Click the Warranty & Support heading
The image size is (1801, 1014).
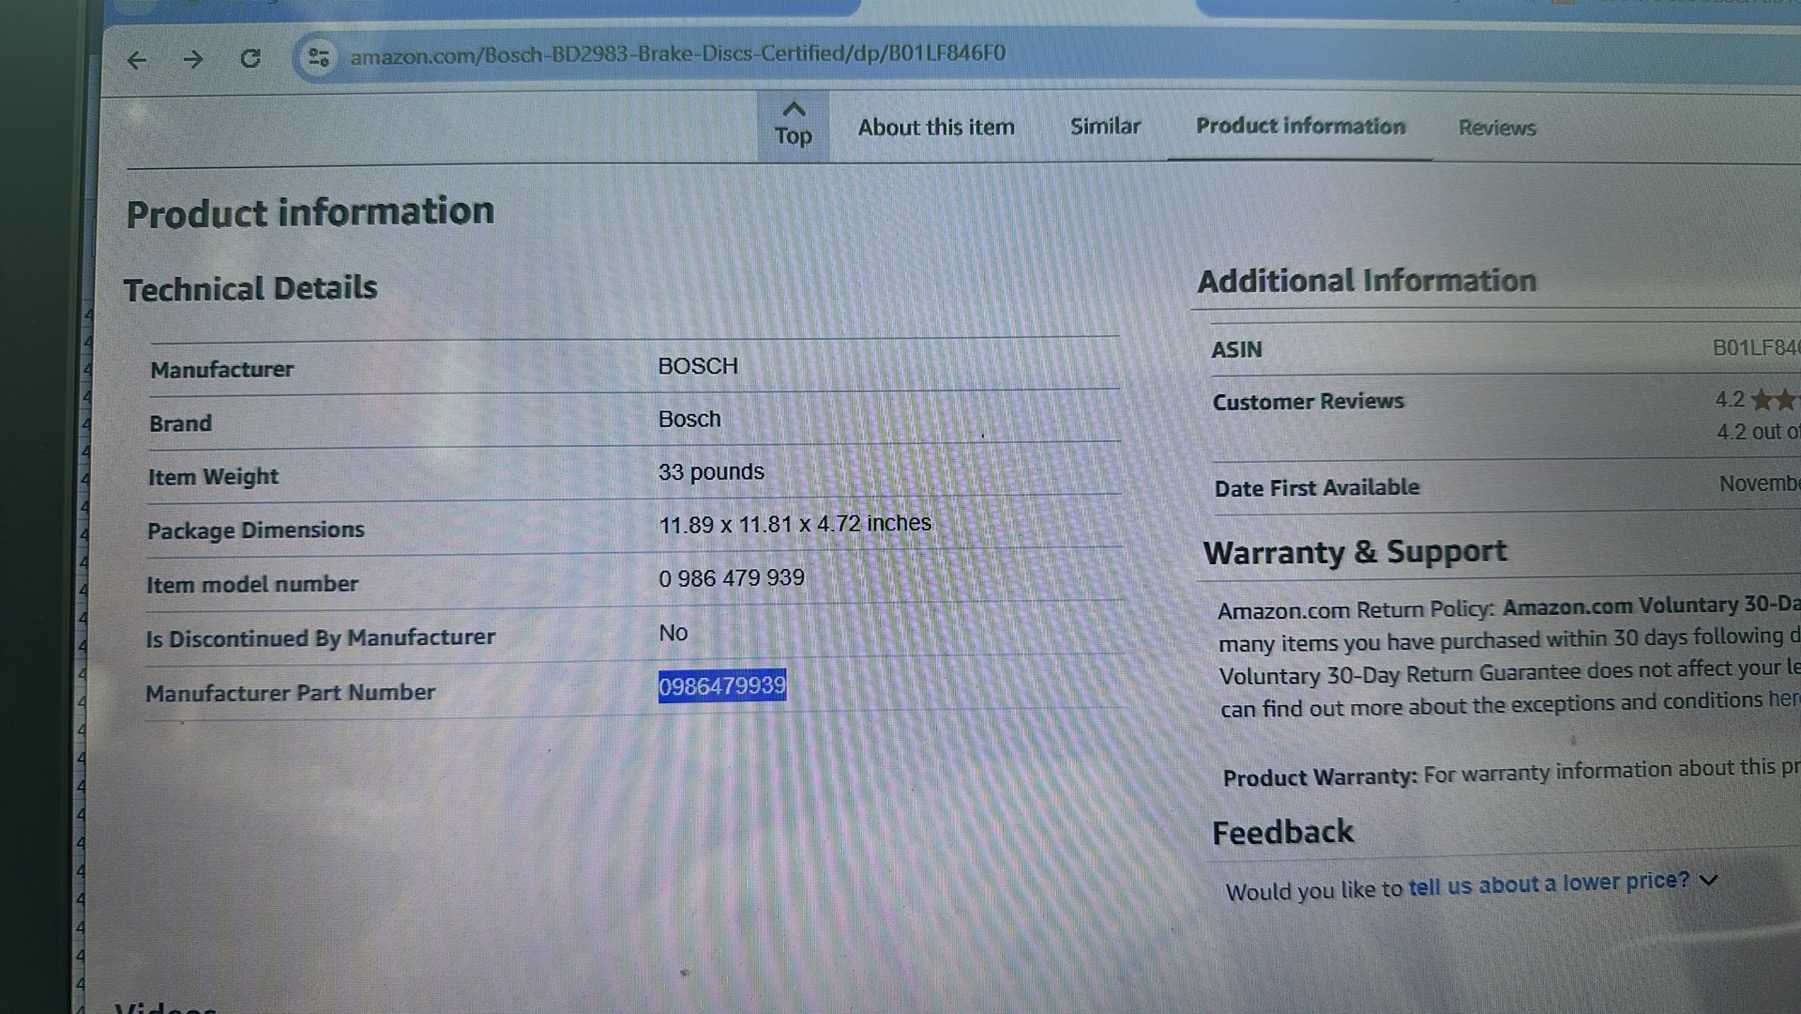tap(1355, 553)
